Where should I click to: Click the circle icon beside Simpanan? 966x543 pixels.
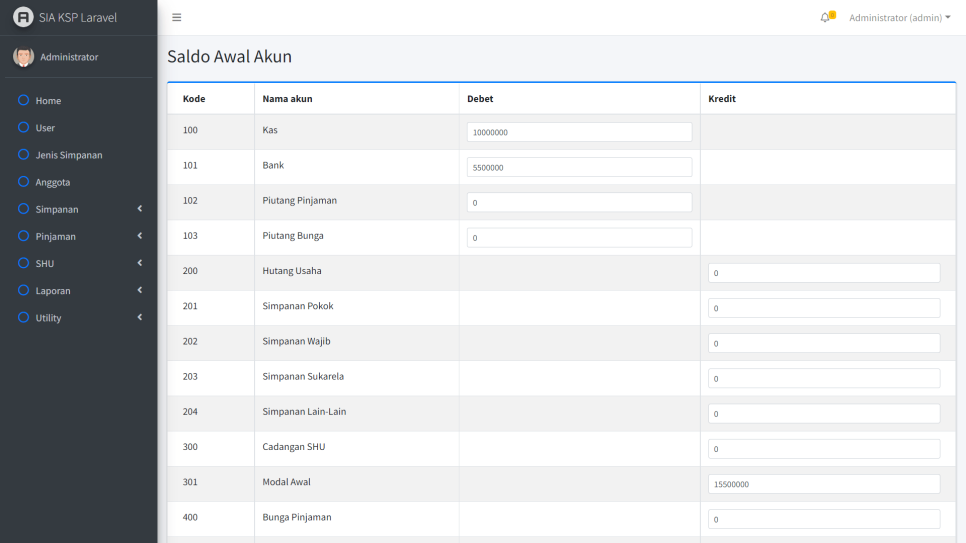pos(23,208)
